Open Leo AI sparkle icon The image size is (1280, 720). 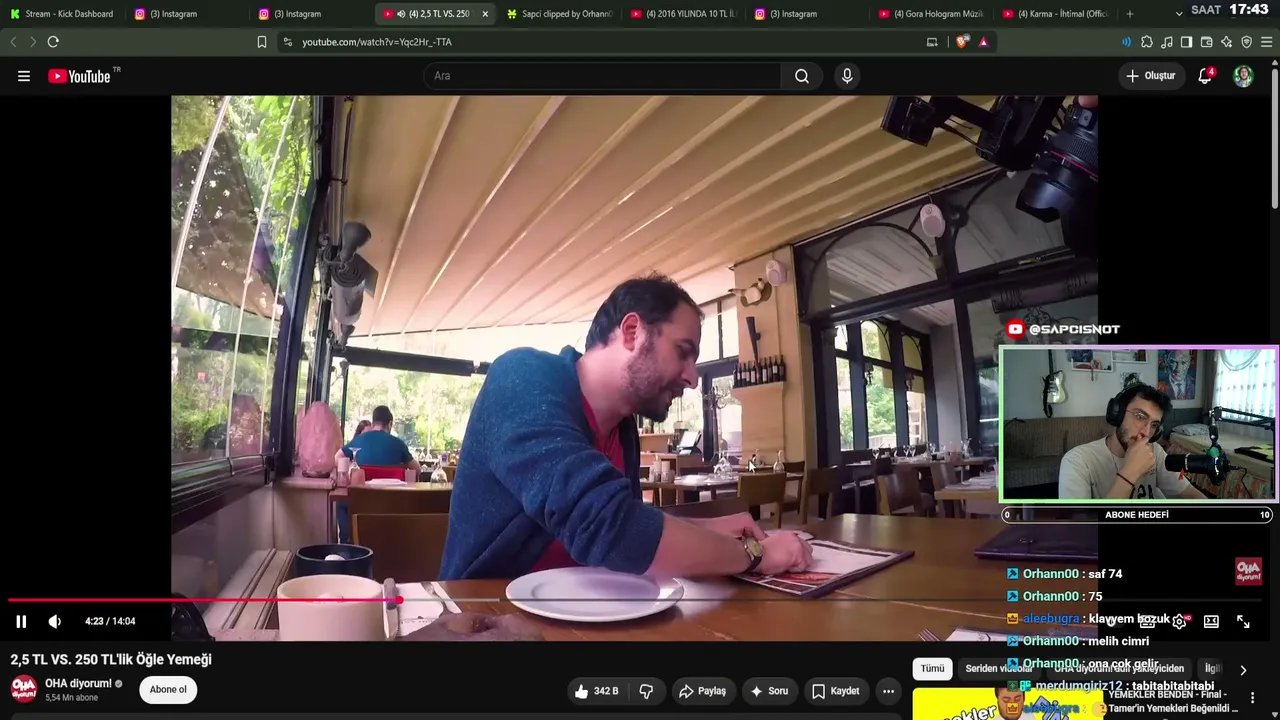click(1226, 42)
